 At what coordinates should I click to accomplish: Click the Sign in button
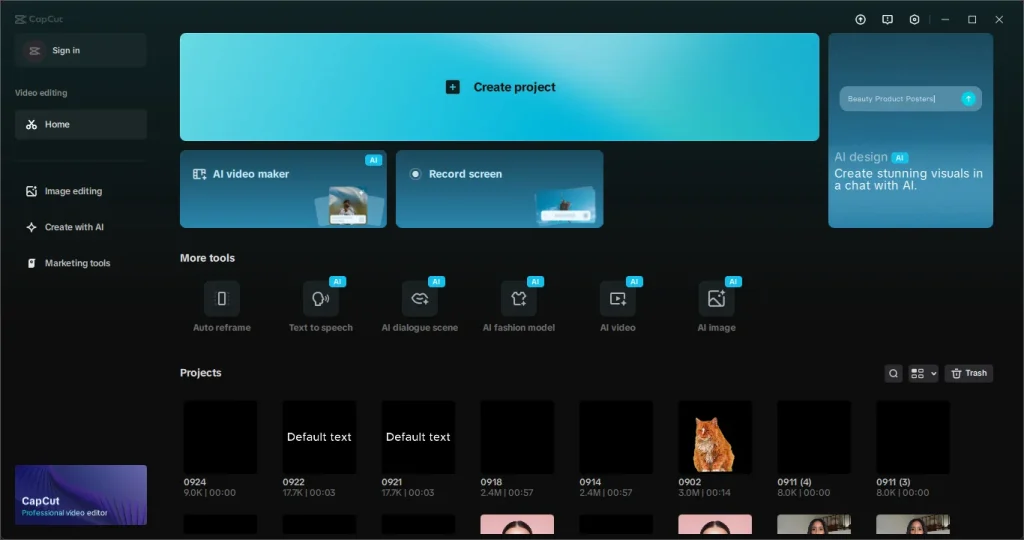coord(80,50)
